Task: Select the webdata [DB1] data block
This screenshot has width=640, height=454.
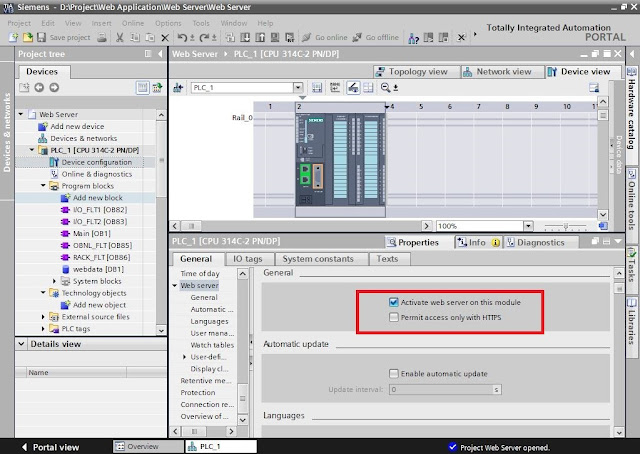Action: pyautogui.click(x=98, y=269)
